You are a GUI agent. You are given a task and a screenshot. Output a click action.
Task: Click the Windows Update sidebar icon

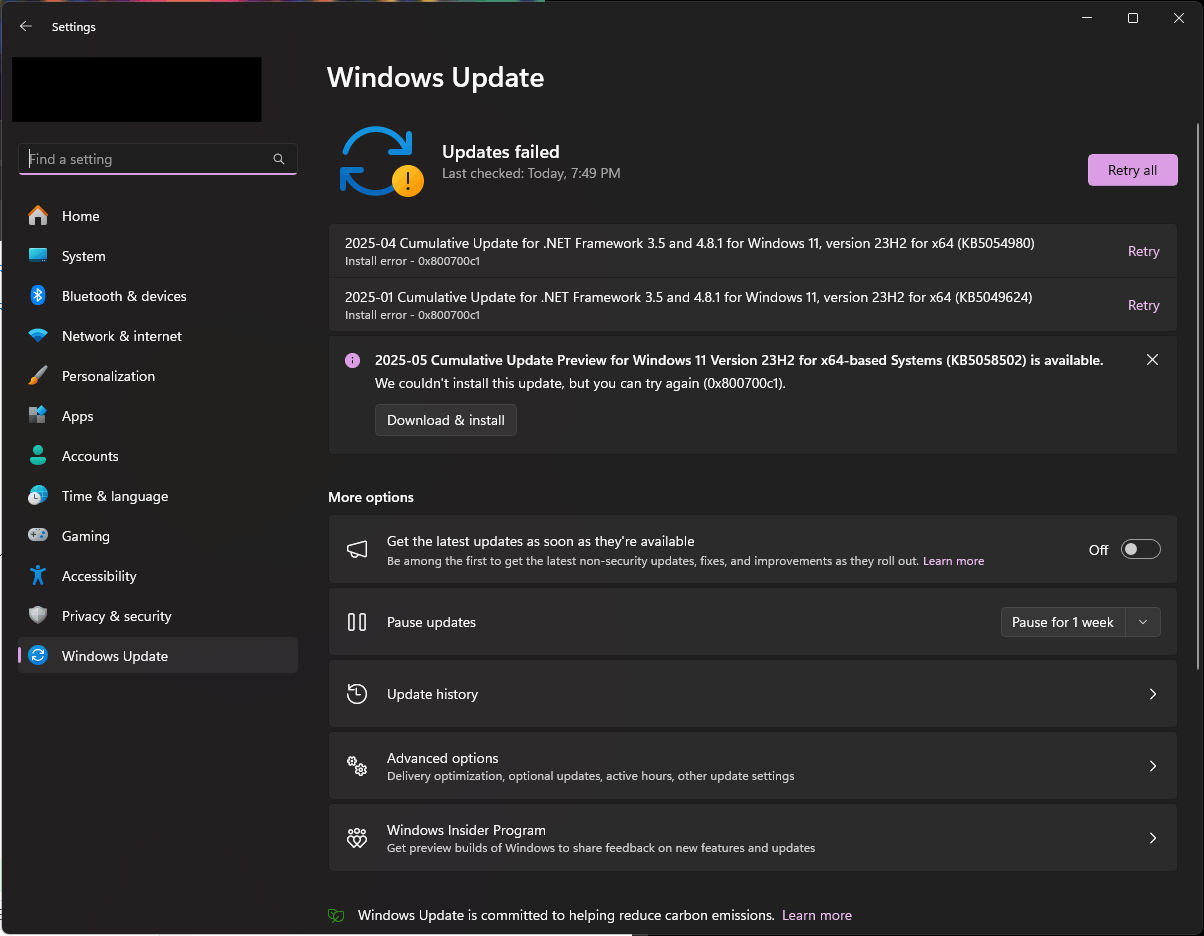[38, 656]
